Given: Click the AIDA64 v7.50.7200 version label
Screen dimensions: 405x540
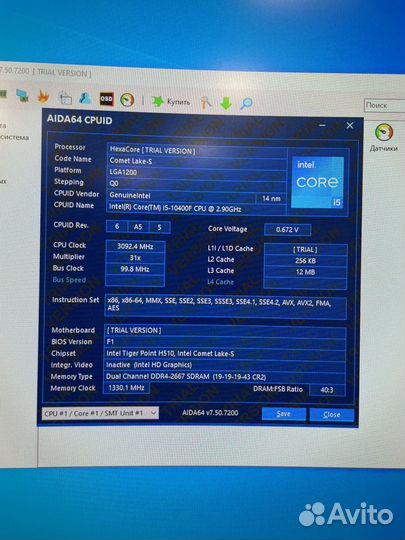Looking at the screenshot, I should (210, 413).
